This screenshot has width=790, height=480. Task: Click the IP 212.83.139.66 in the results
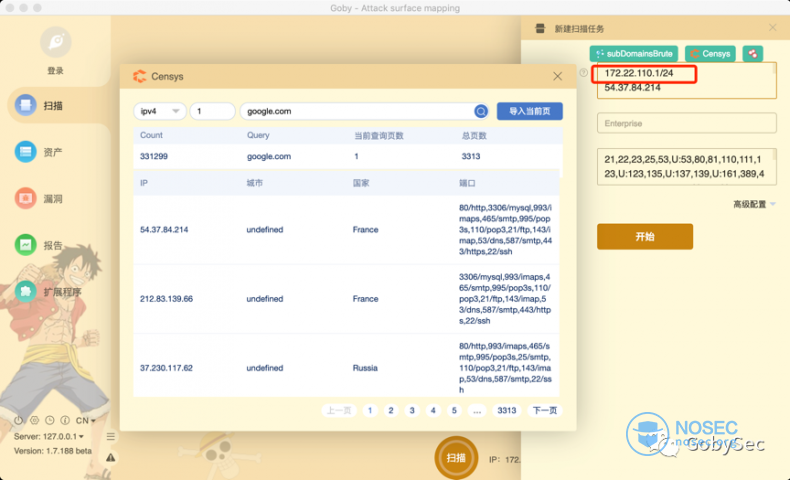(166, 299)
